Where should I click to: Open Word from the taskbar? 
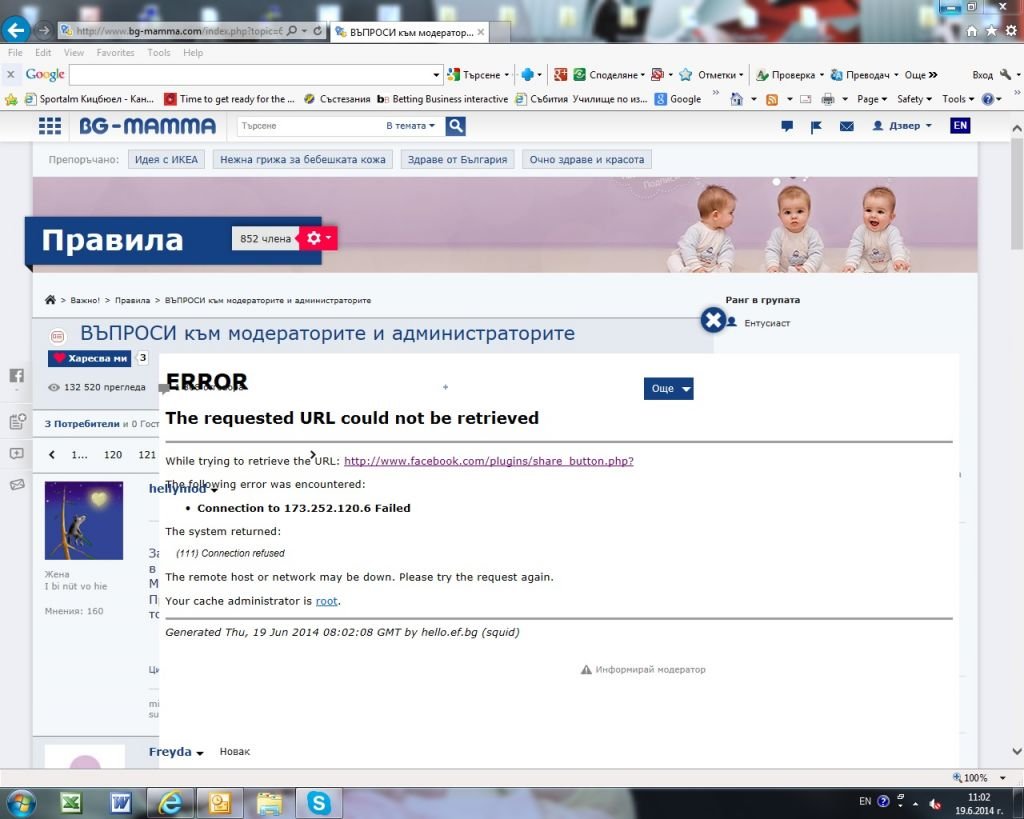point(120,803)
